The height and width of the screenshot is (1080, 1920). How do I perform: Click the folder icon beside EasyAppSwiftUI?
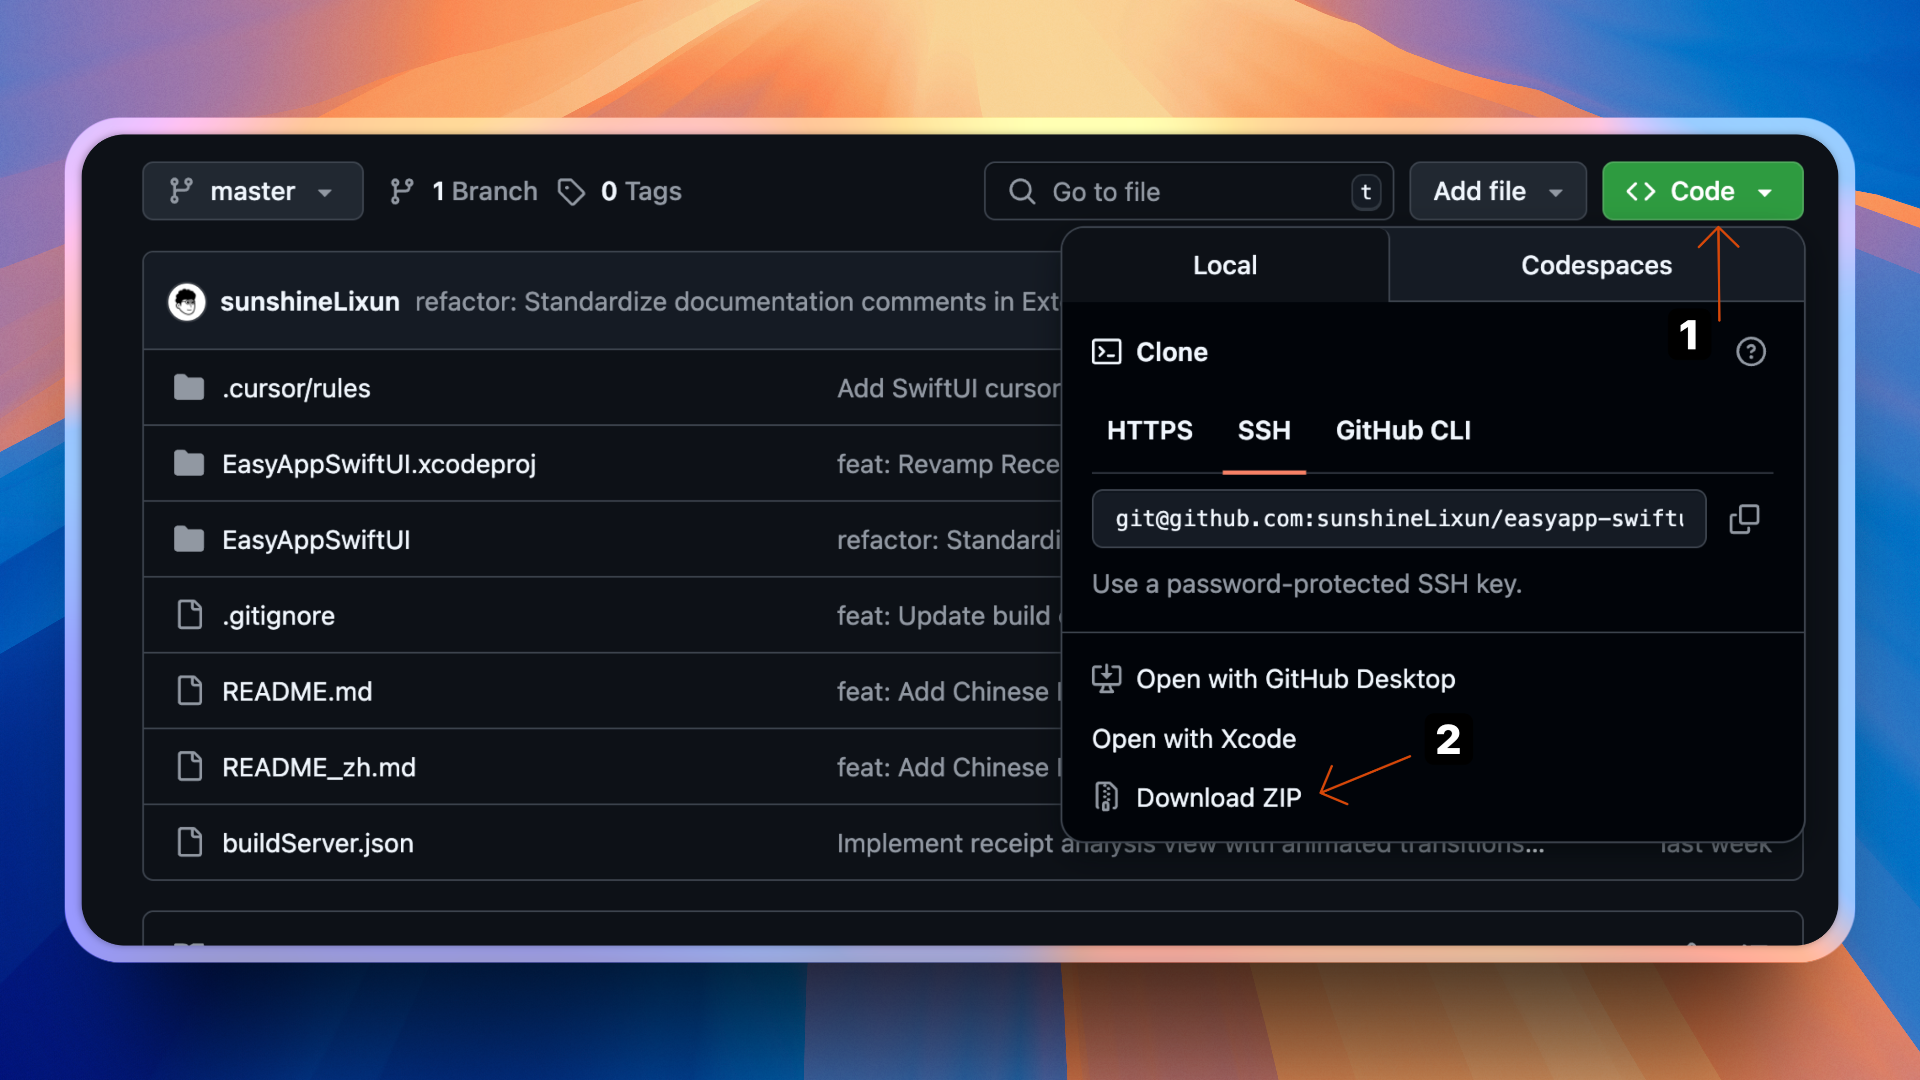coord(189,539)
